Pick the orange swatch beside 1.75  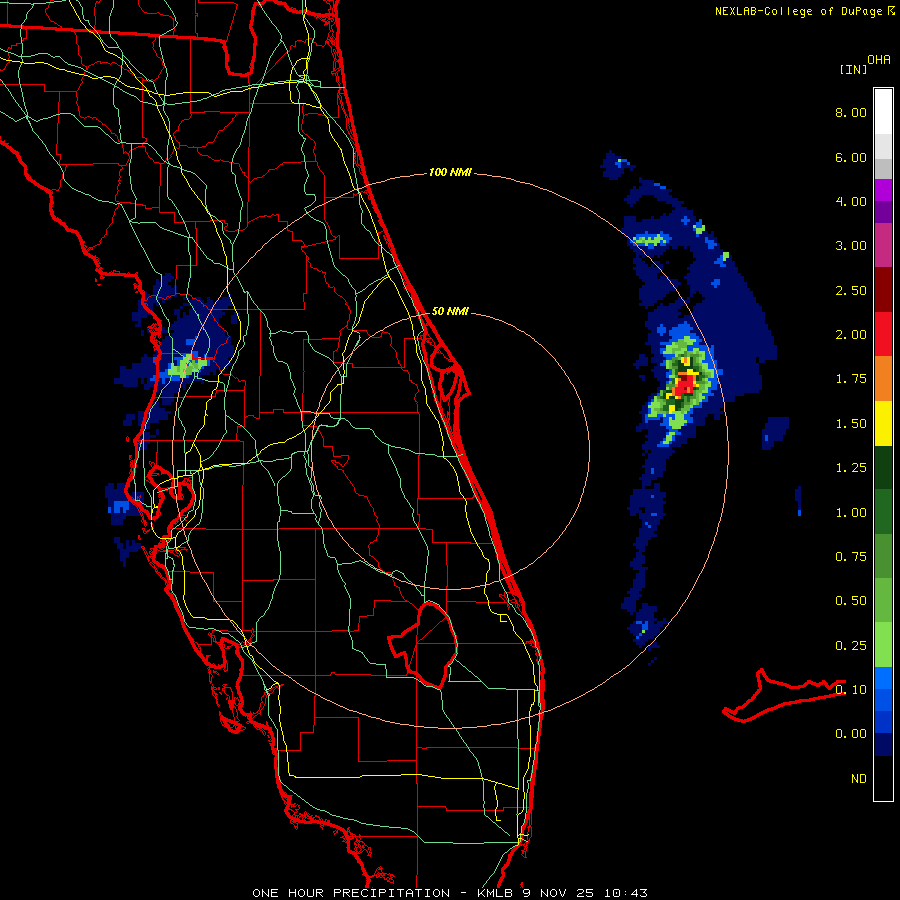[x=883, y=378]
